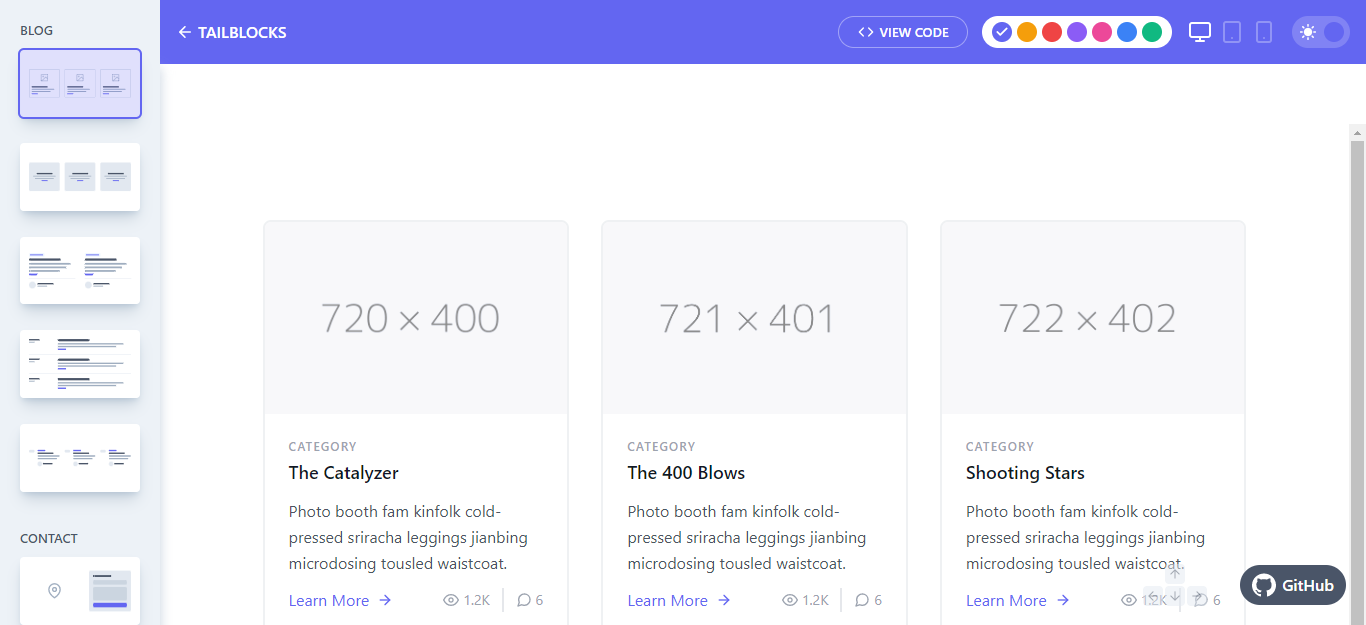
Task: Select the first blog layout thumbnail
Action: pos(80,83)
